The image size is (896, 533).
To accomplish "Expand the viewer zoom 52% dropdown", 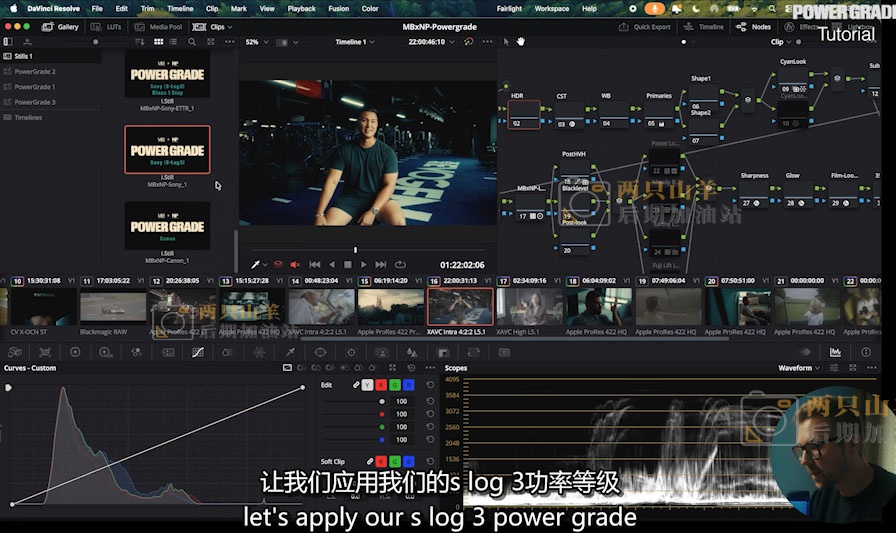I will click(x=257, y=42).
